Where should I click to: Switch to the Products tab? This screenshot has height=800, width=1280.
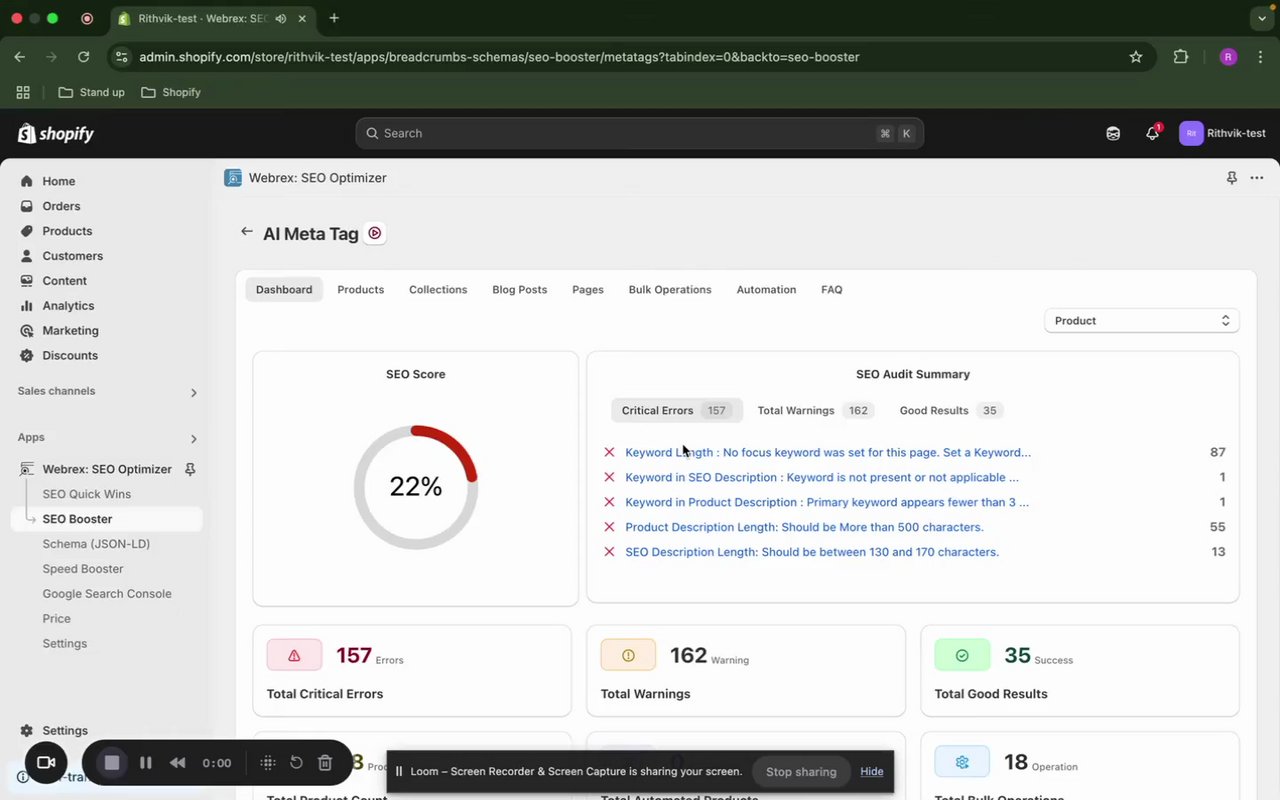click(x=361, y=290)
